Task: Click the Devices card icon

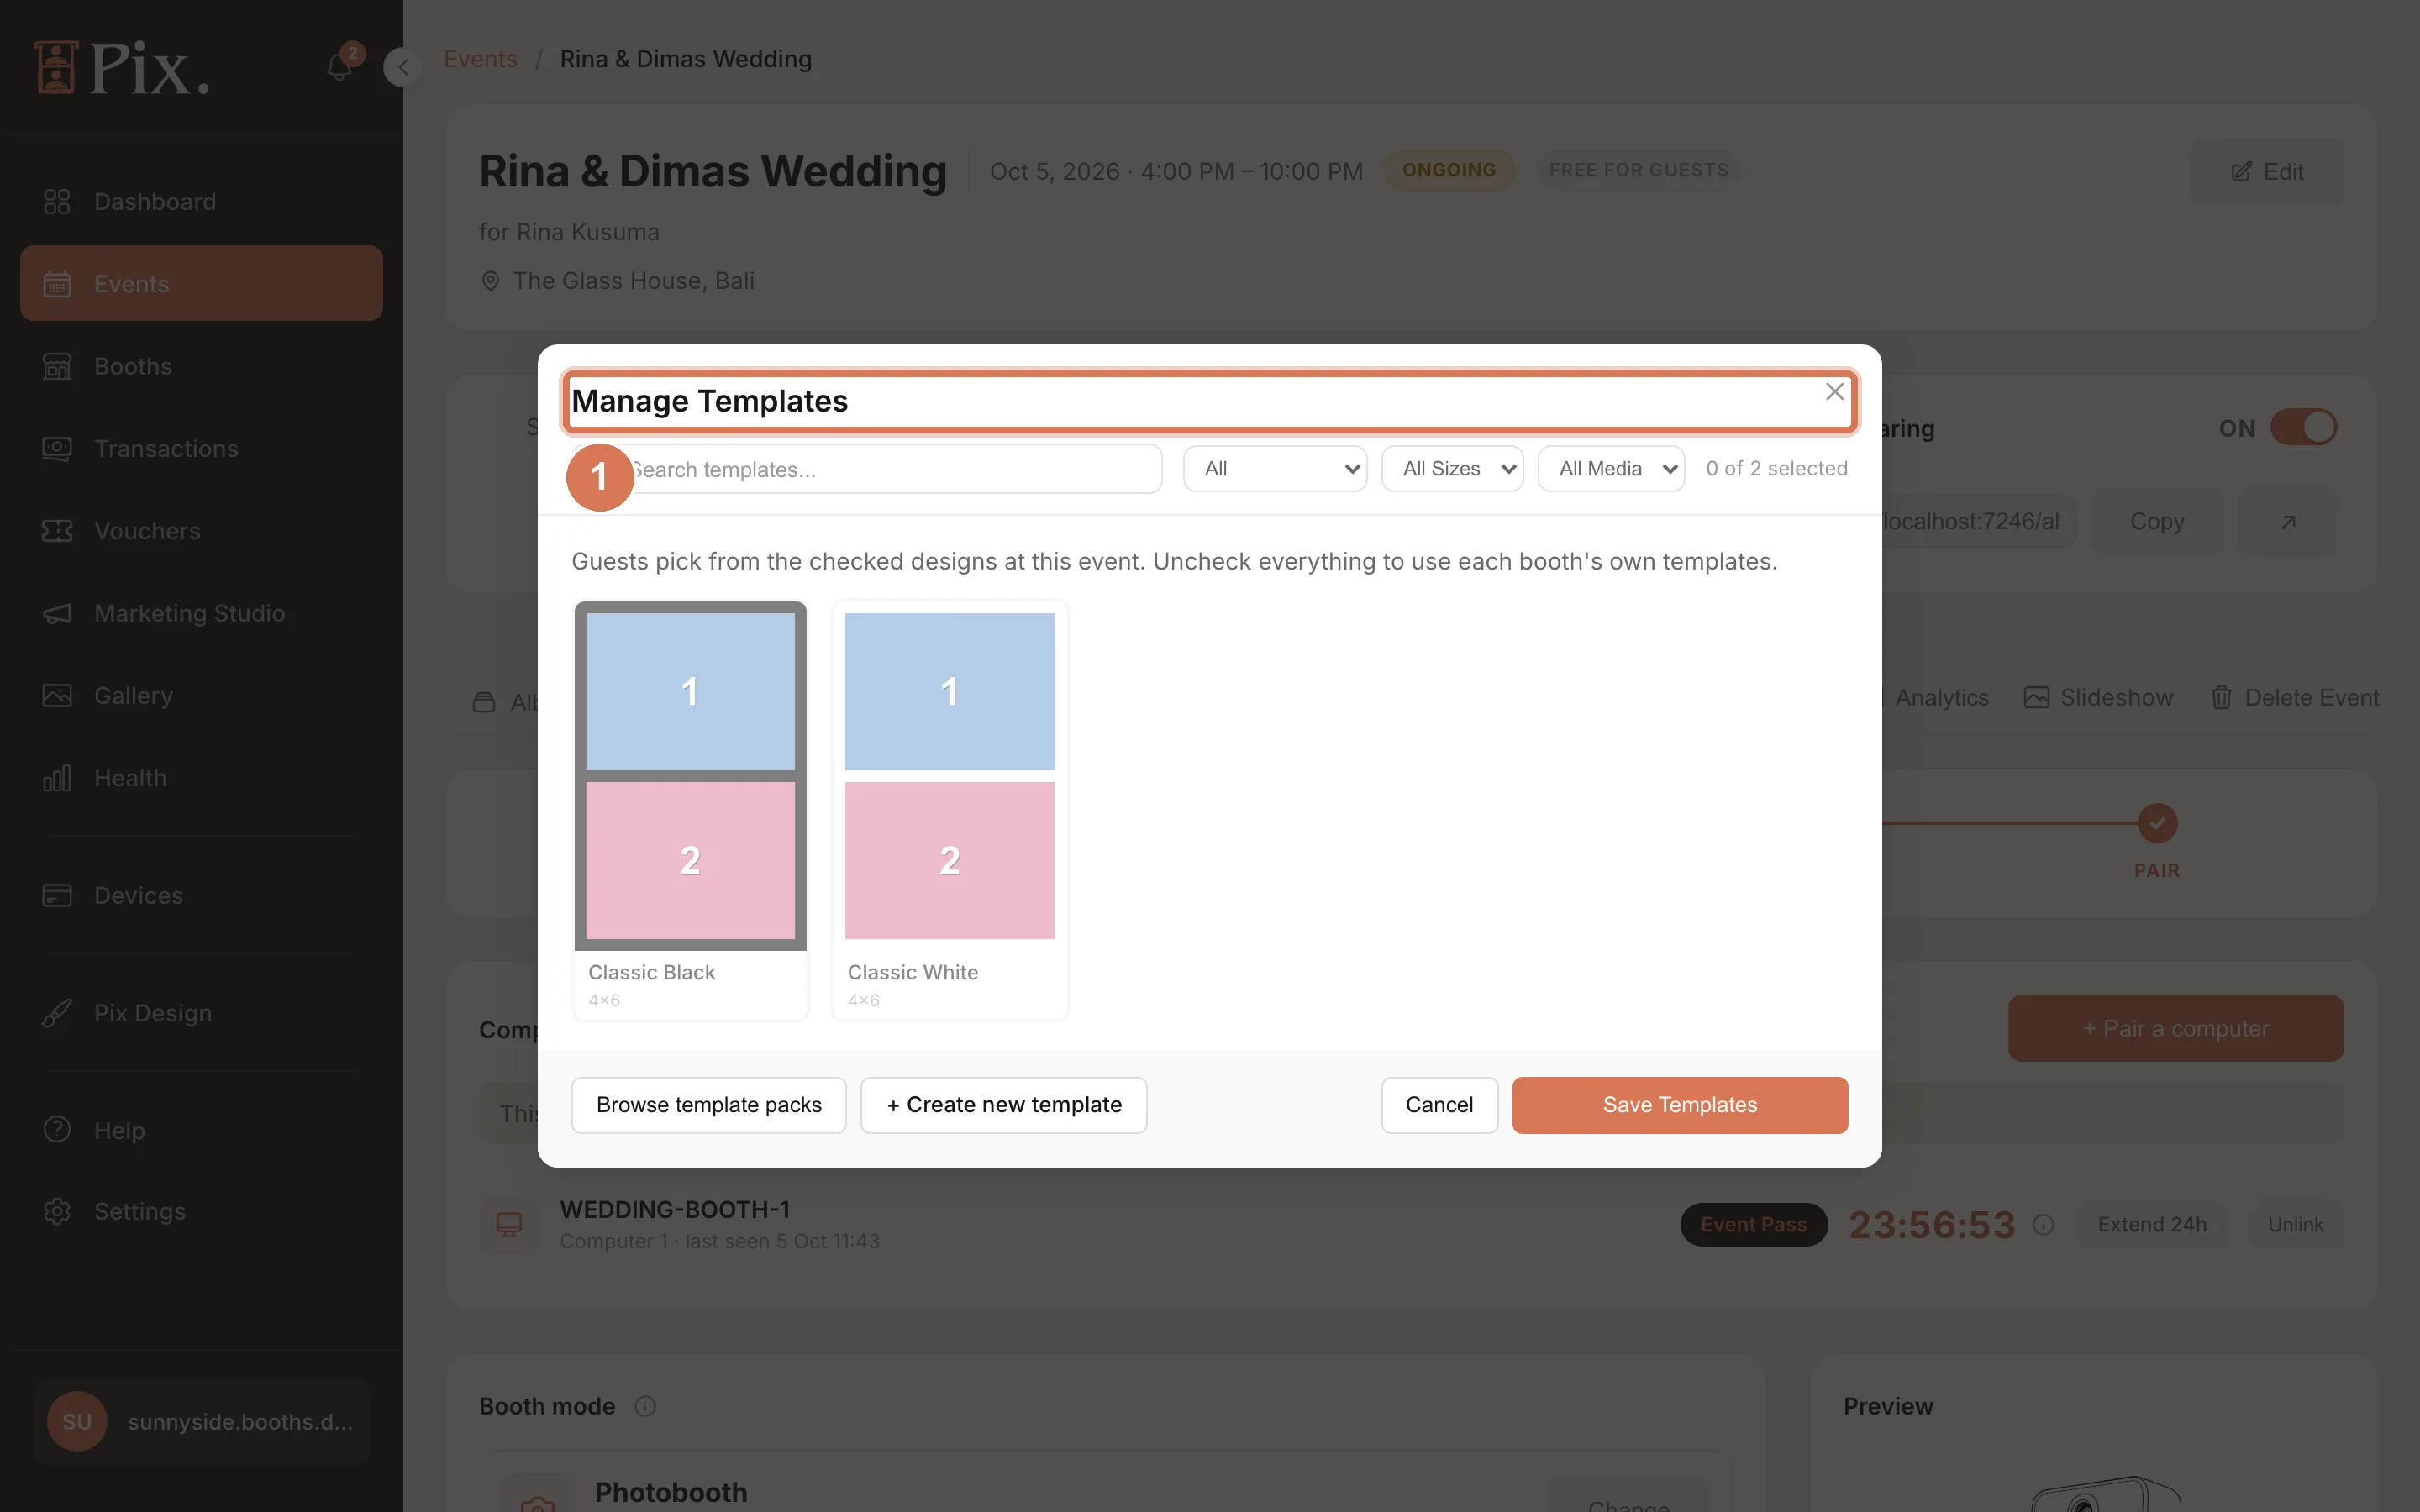Action: 57,896
